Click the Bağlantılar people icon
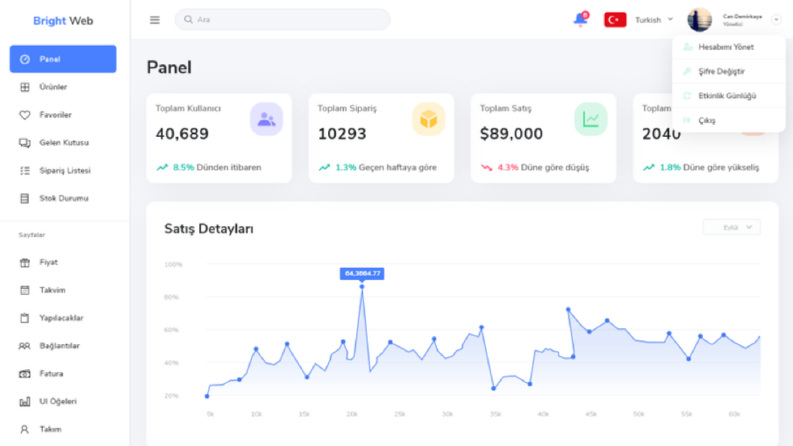This screenshot has height=446, width=793. (24, 346)
